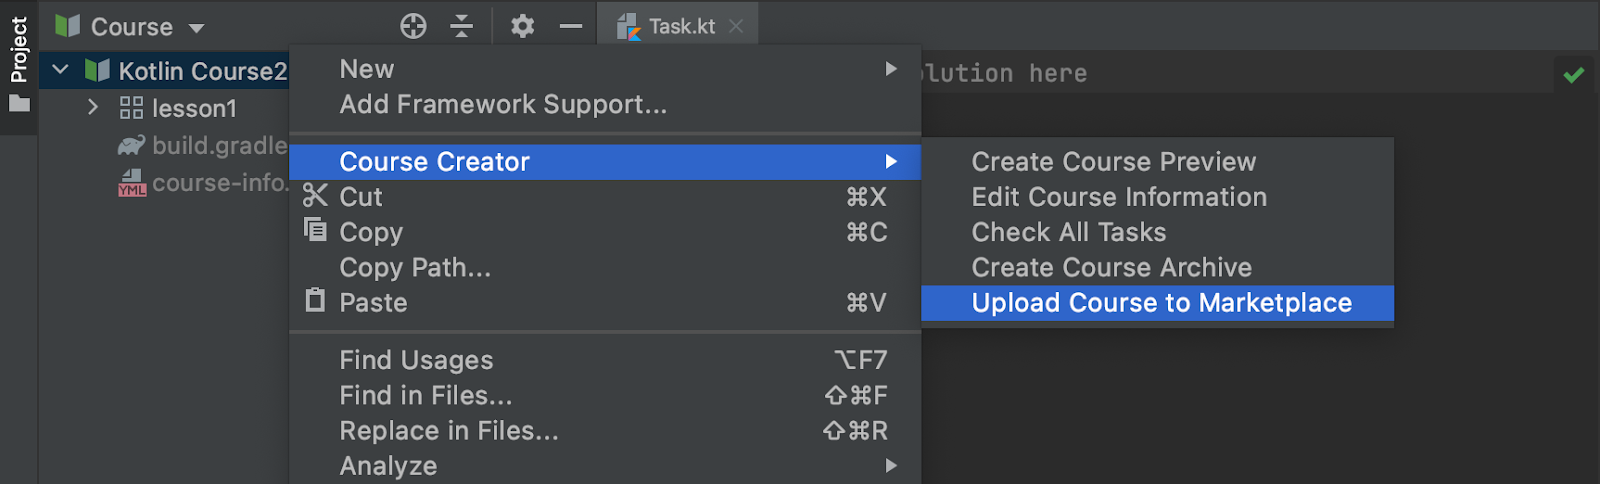Choose Create Course Archive
Image resolution: width=1600 pixels, height=484 pixels.
click(x=1111, y=268)
